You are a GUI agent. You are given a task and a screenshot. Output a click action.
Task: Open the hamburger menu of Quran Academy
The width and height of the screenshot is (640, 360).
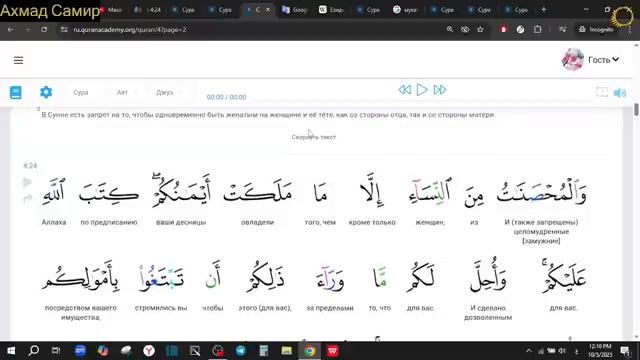(18, 60)
